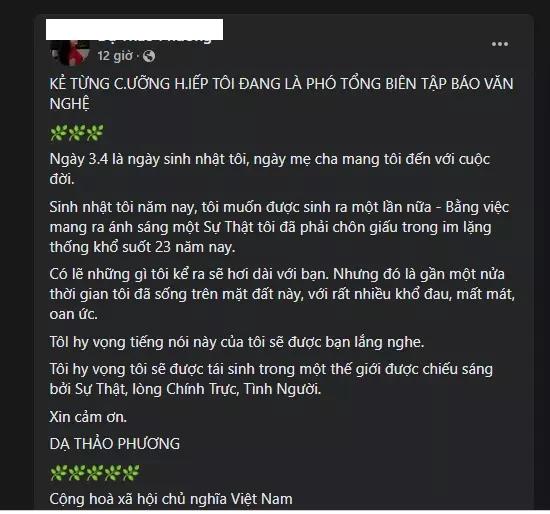Viewport: 550px width, 514px height.
Task: Click the signature "DẠ THẢO PHƯƠNG"
Action: (x=115, y=444)
